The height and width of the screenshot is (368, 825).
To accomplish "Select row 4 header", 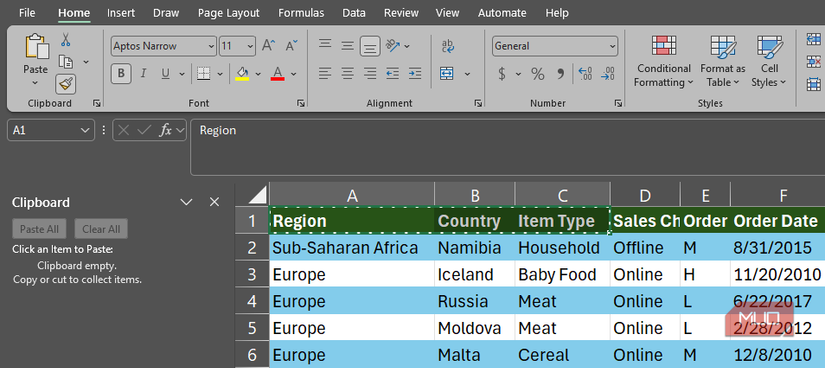I will click(x=252, y=301).
